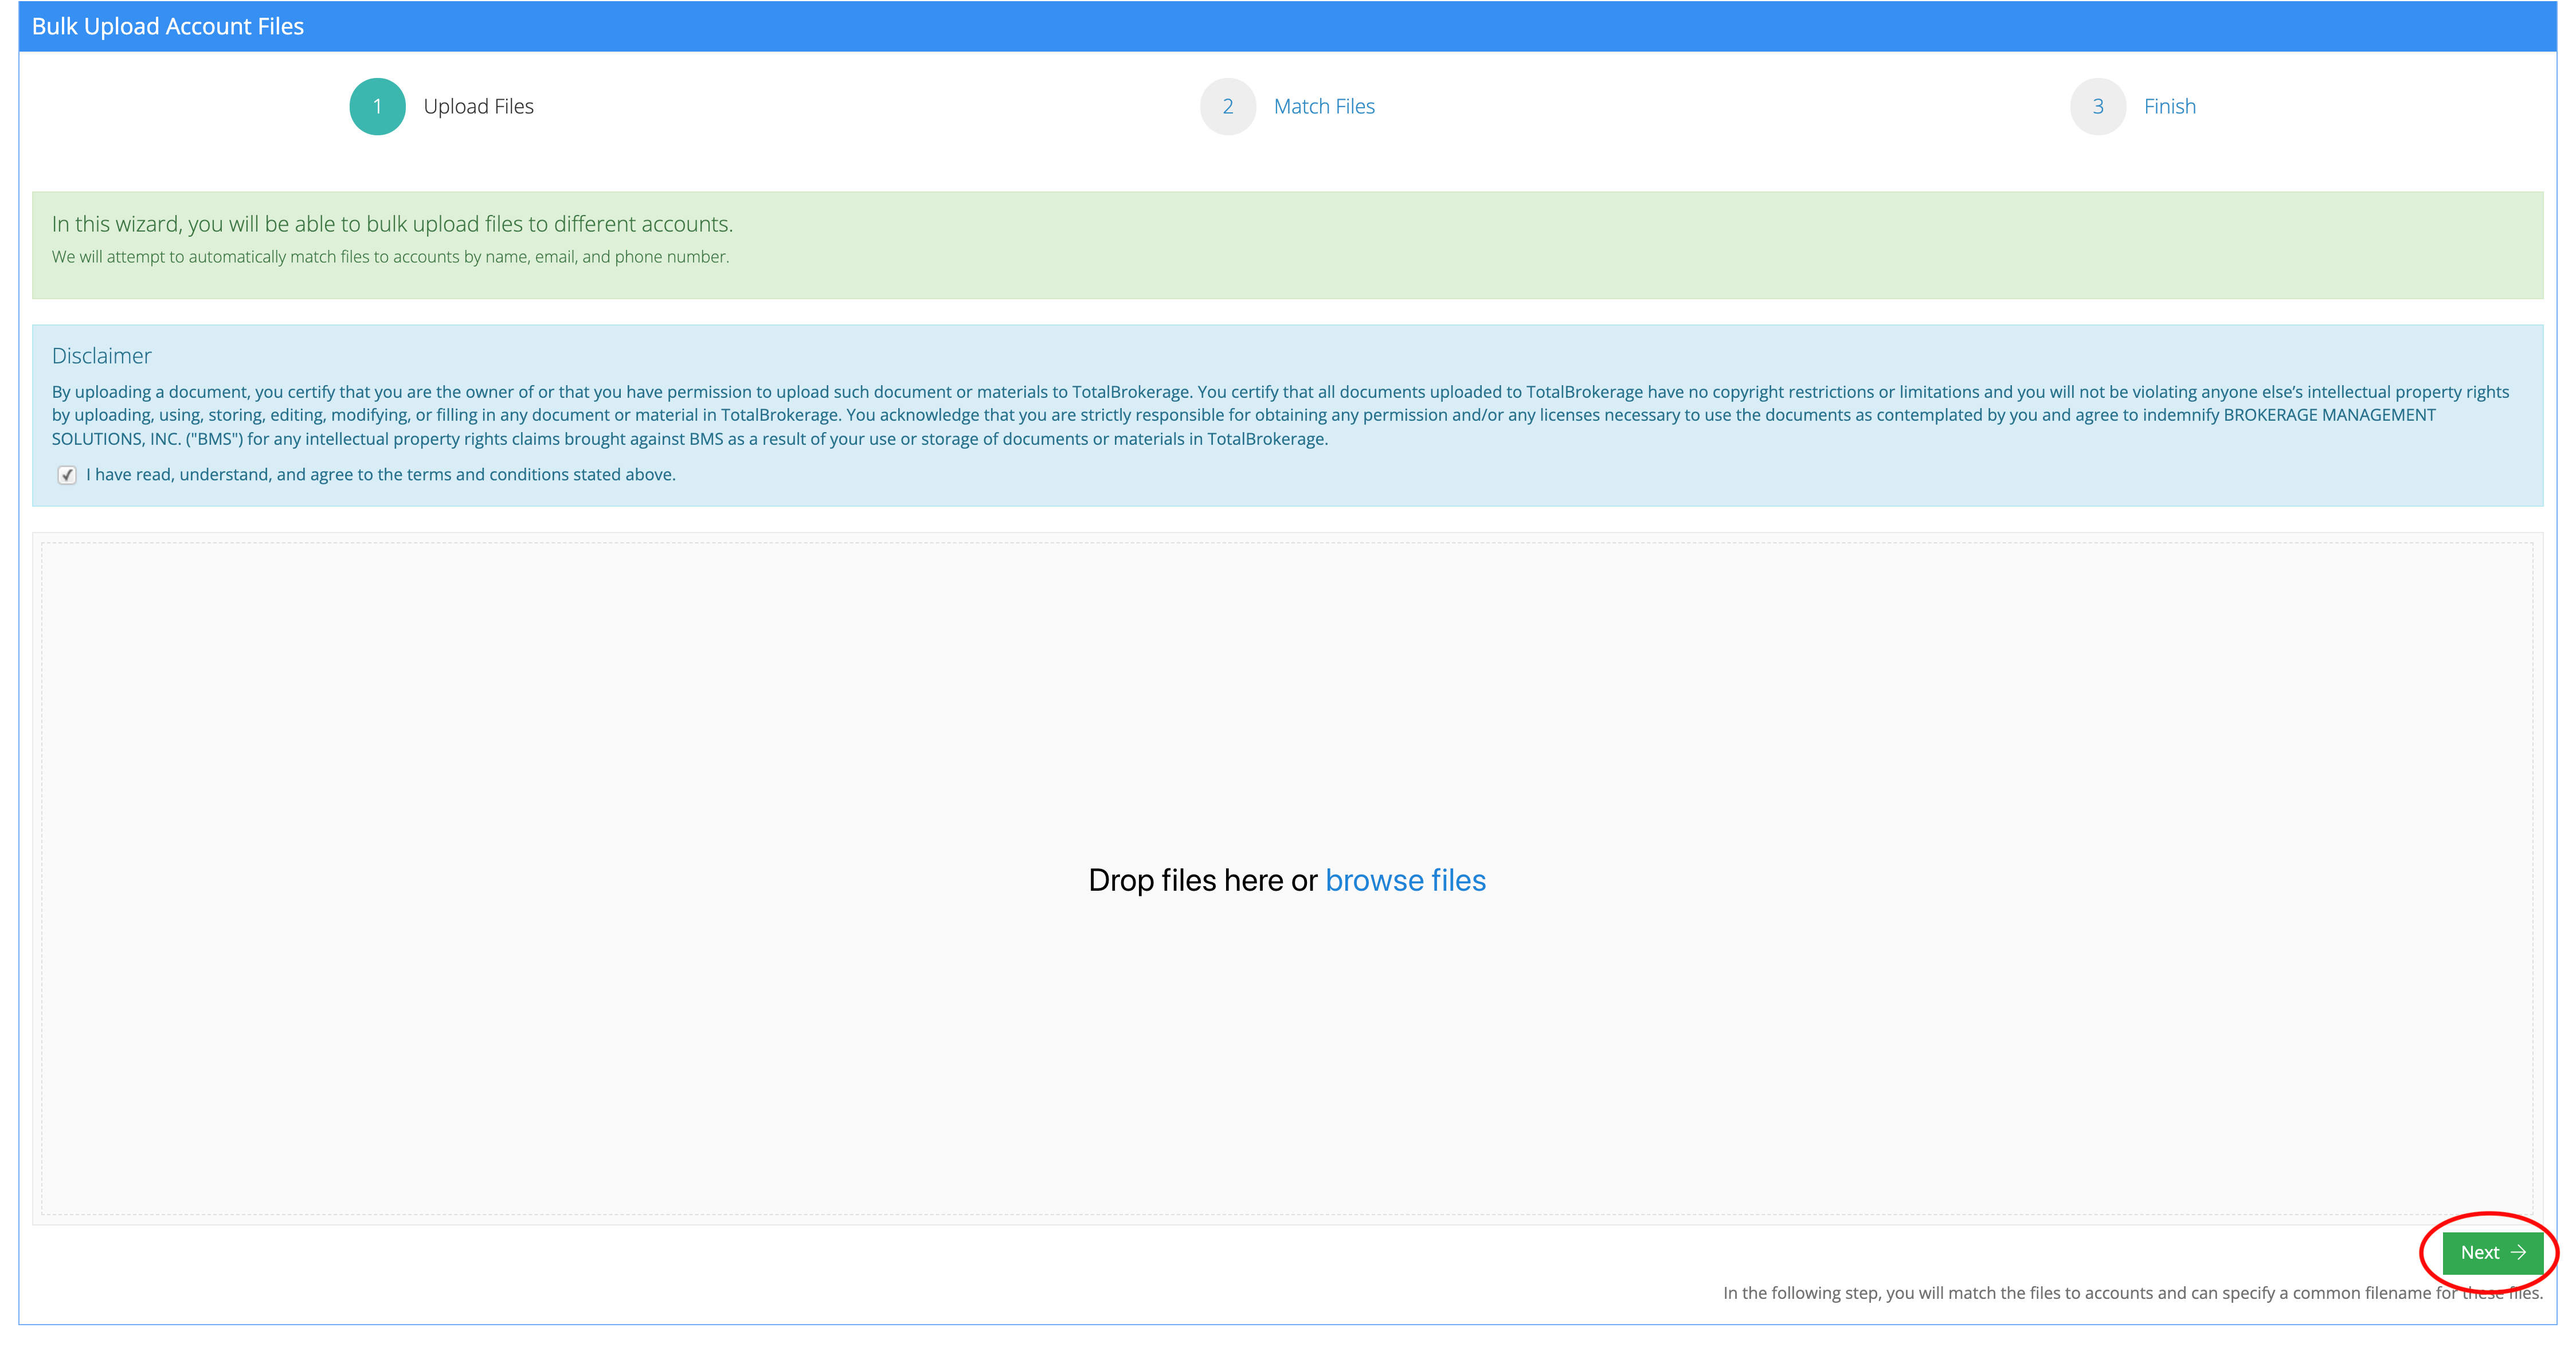Click the 'I have read, understand' label

[x=380, y=474]
